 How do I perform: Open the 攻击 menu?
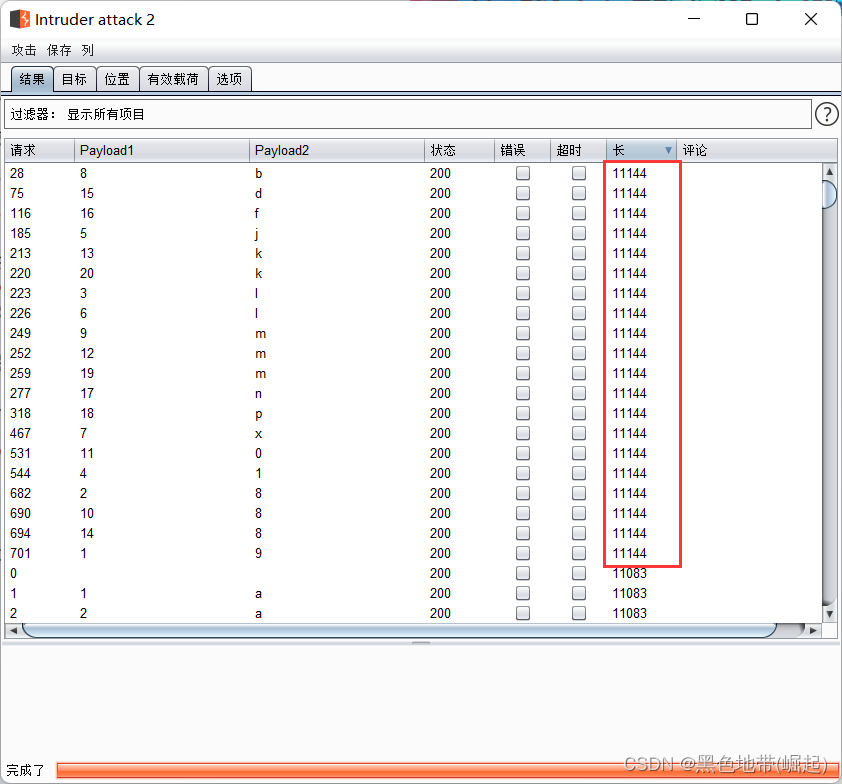[24, 50]
